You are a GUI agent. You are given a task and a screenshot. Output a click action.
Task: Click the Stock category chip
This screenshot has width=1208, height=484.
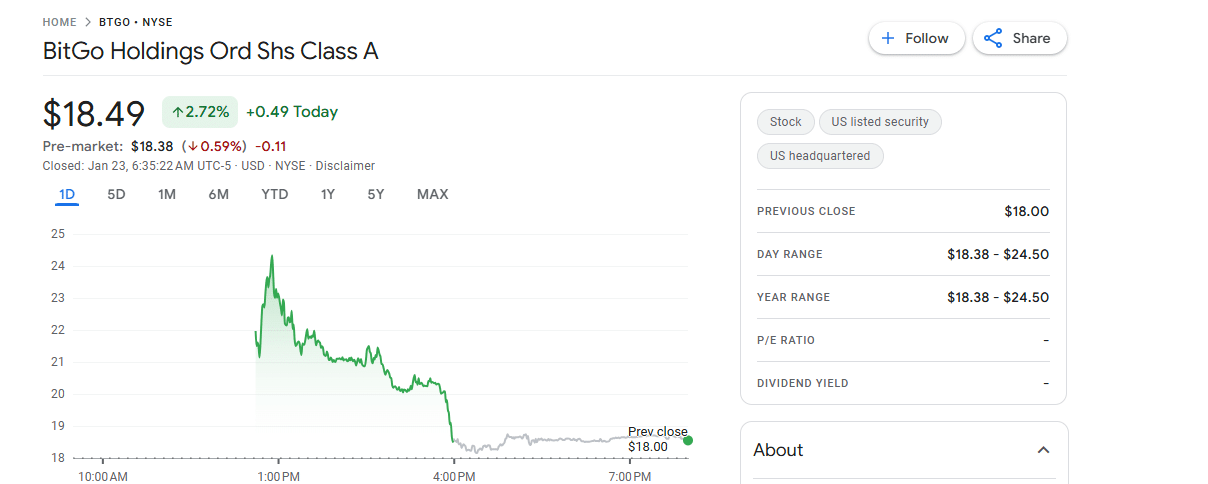pyautogui.click(x=786, y=122)
